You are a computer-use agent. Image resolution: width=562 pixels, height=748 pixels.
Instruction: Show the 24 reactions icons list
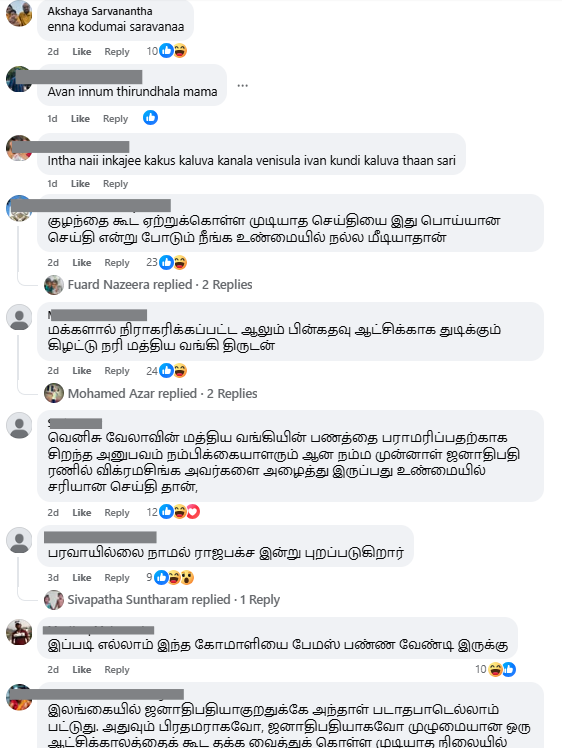coord(167,371)
